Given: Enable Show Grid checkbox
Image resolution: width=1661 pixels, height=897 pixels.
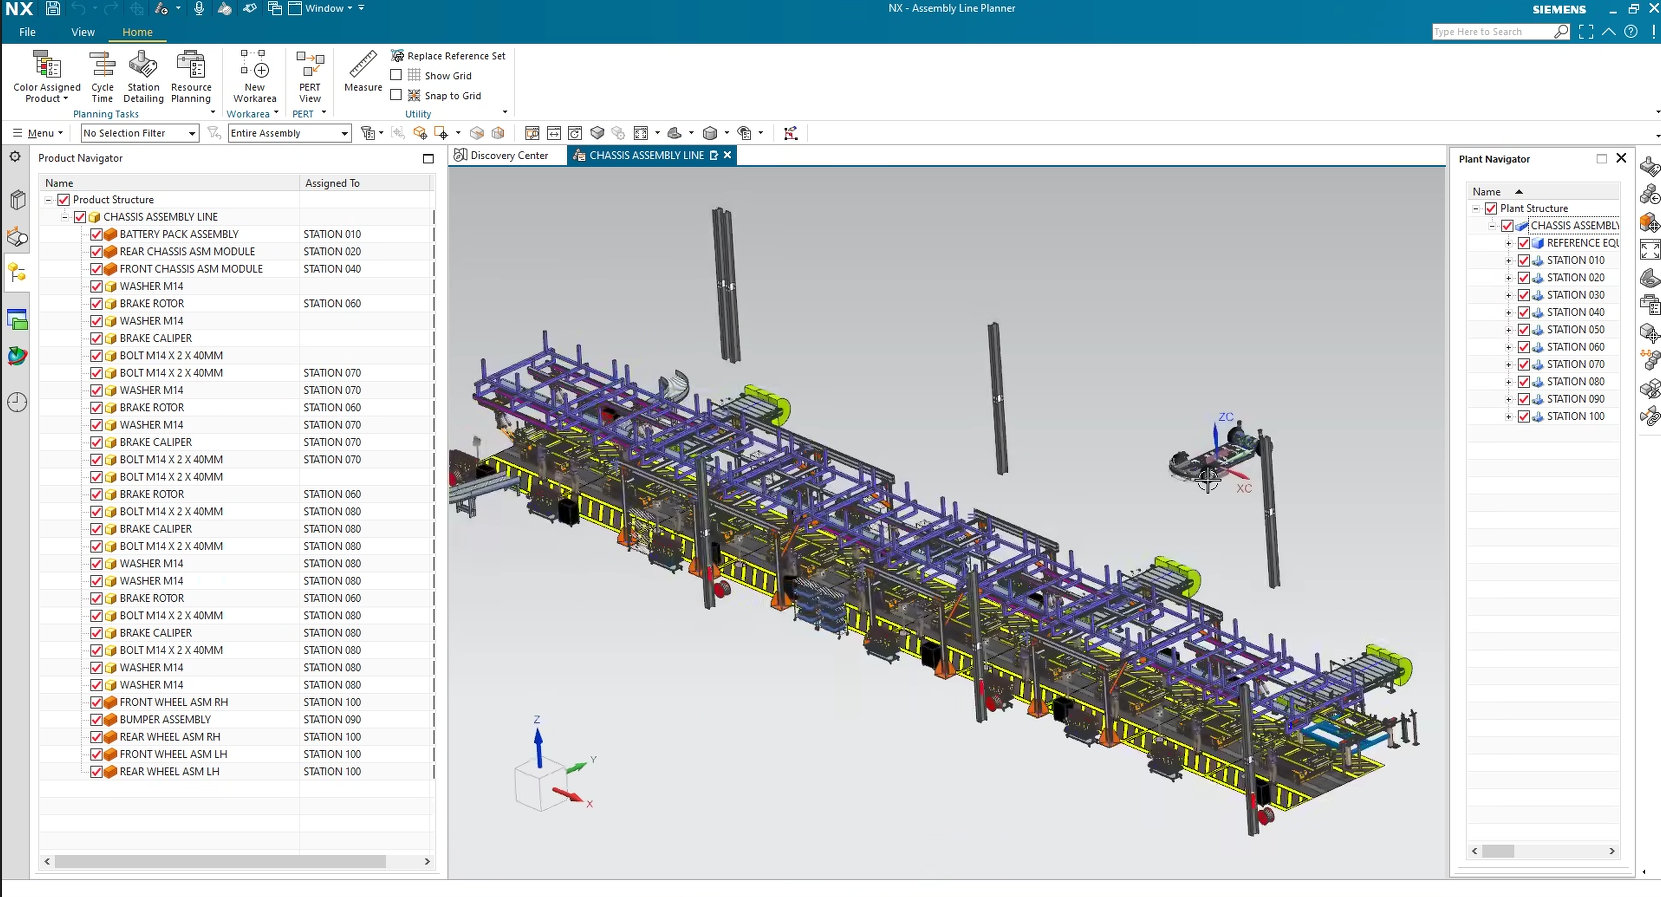Looking at the screenshot, I should 396,75.
